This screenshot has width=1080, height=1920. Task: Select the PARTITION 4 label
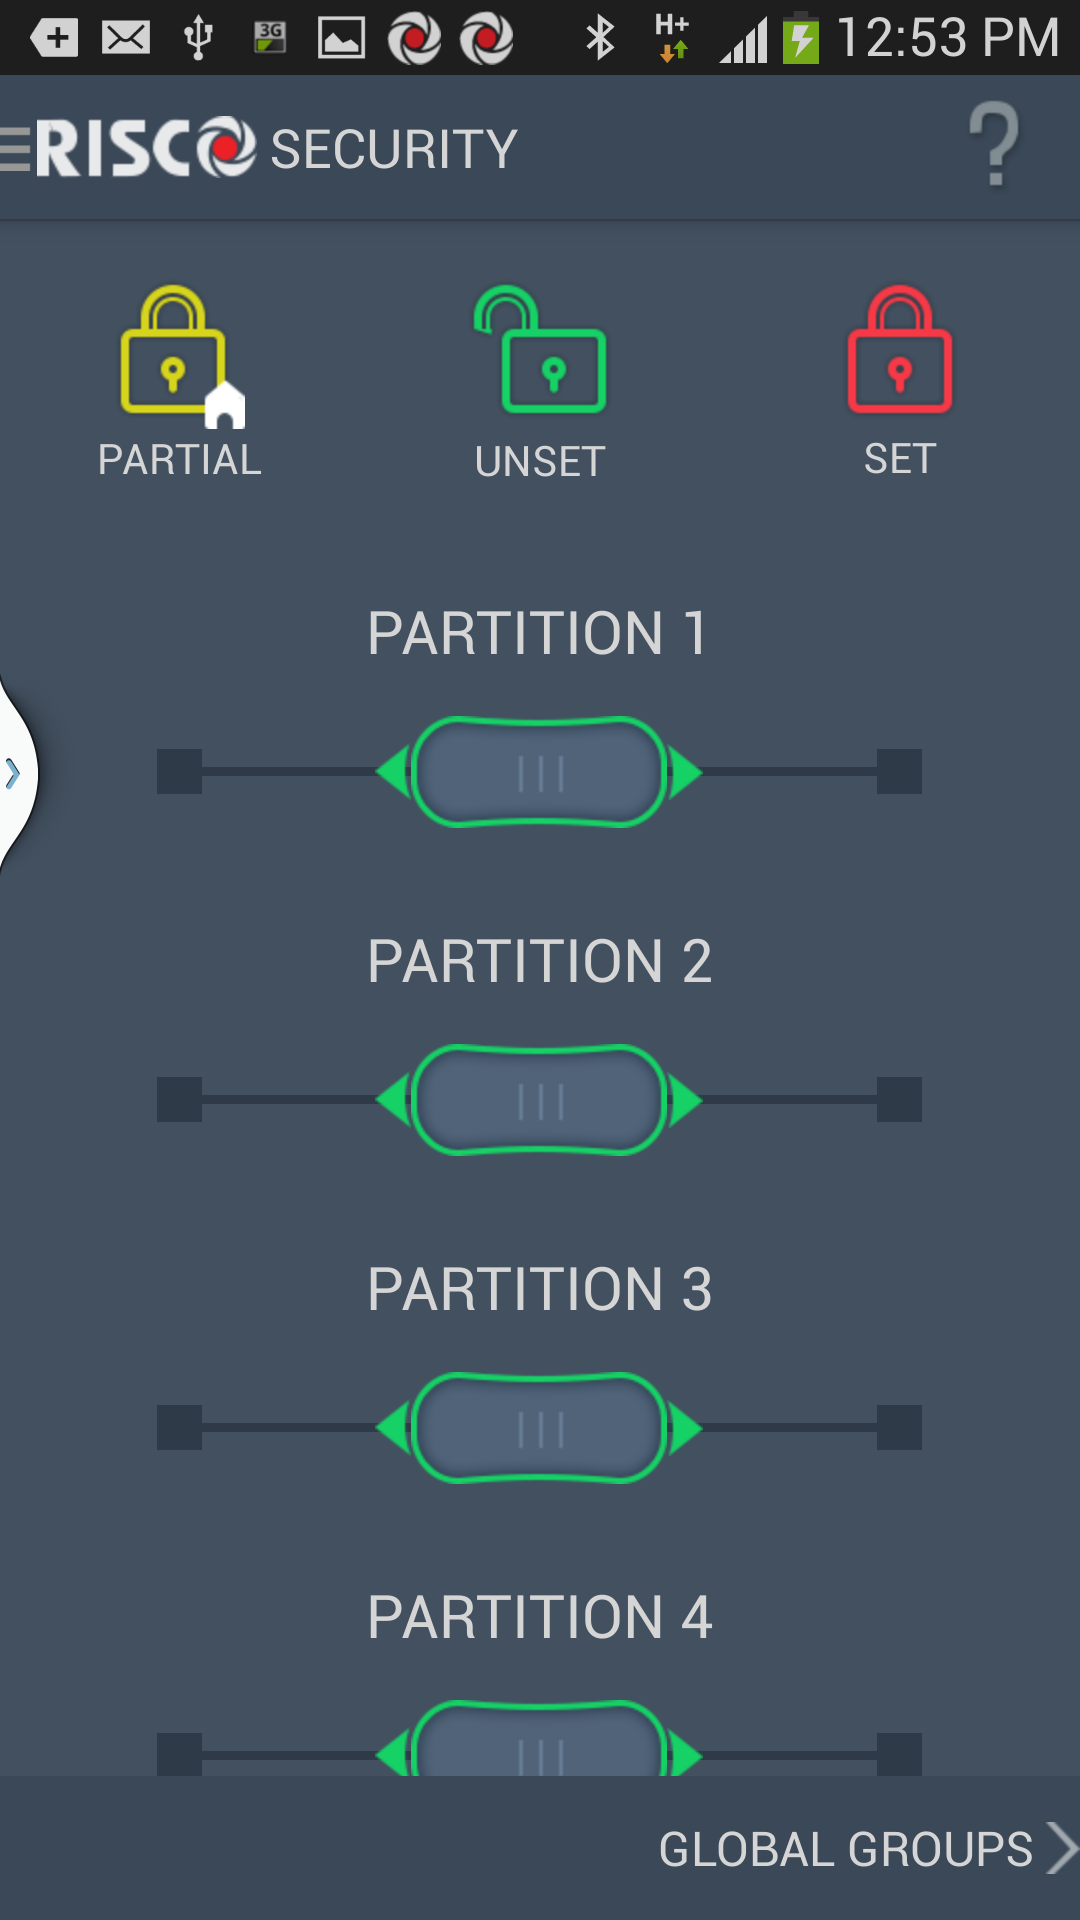tap(540, 1617)
